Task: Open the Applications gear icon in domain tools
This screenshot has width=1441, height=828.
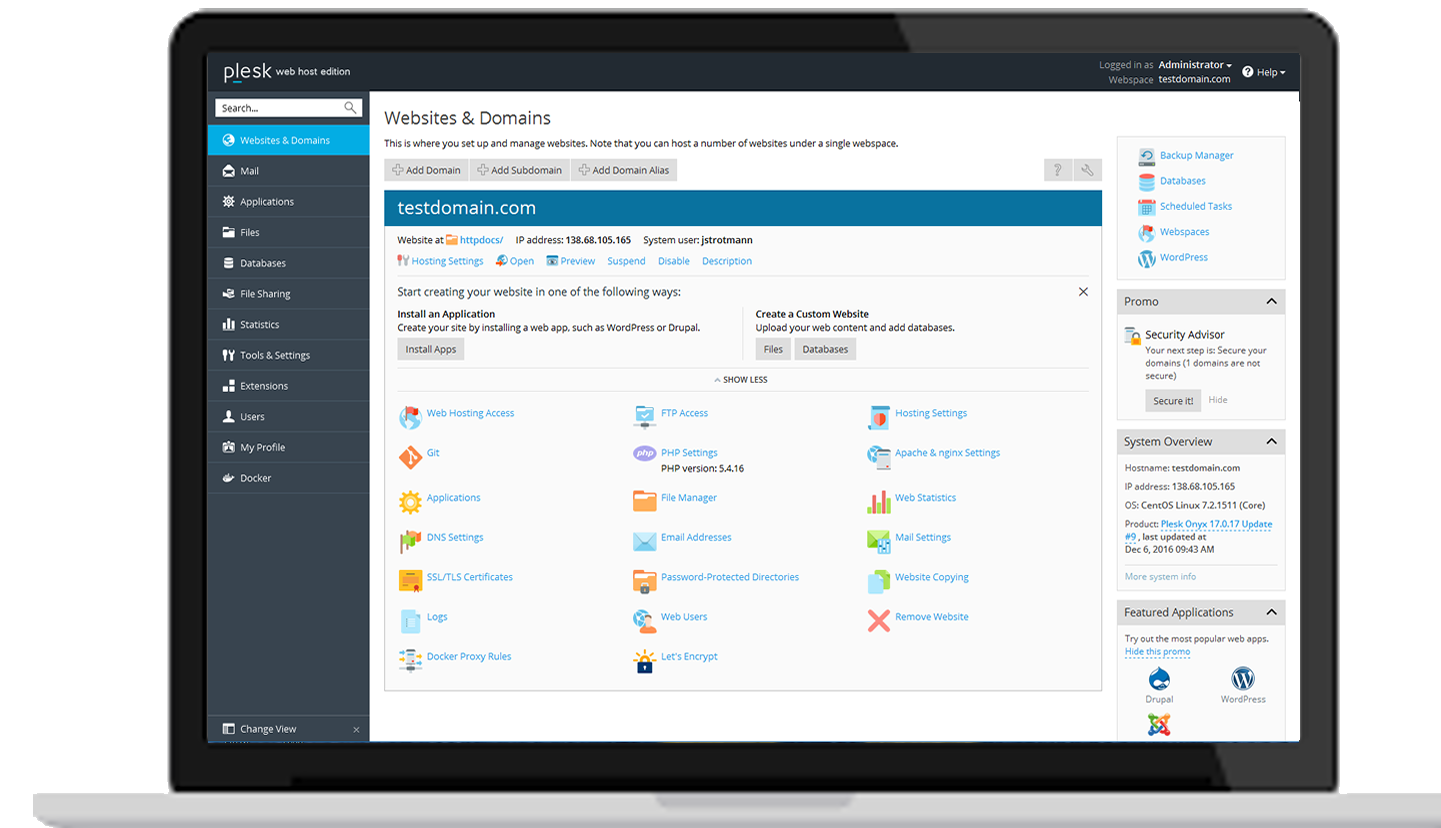Action: (x=410, y=501)
